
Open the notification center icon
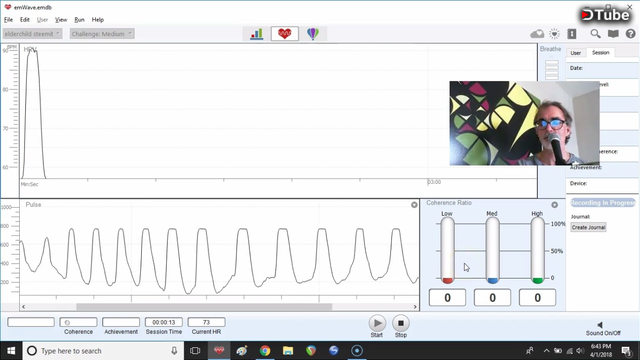click(627, 351)
